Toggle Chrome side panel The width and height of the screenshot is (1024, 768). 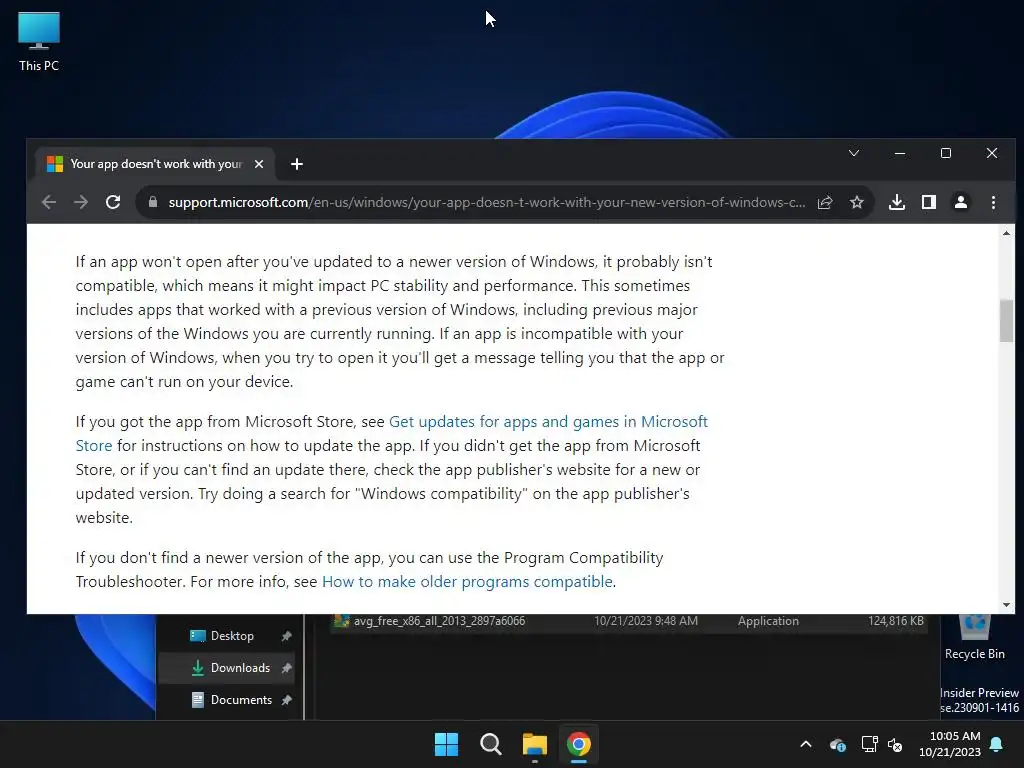[929, 202]
